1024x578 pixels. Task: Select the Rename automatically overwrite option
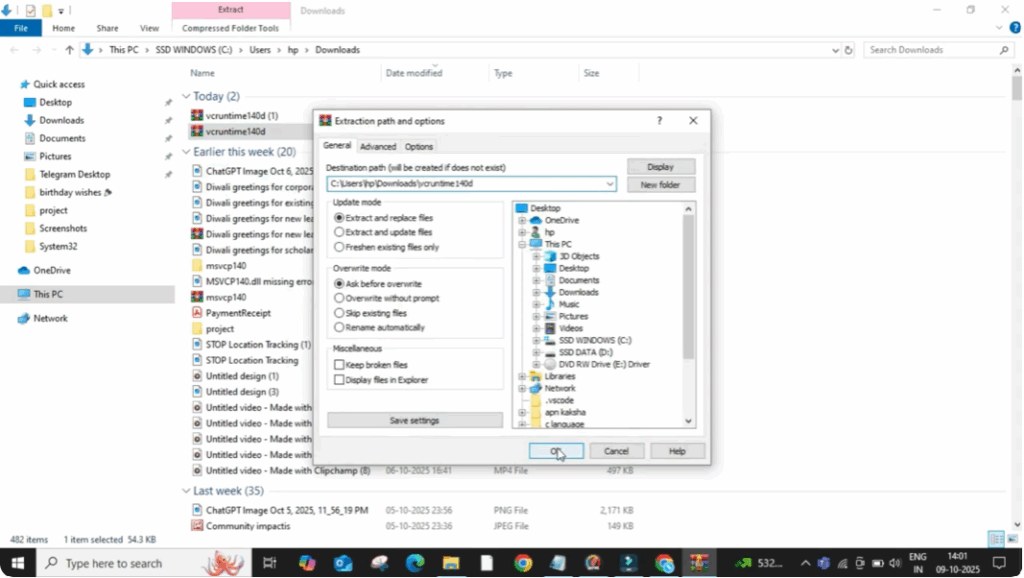coord(338,327)
